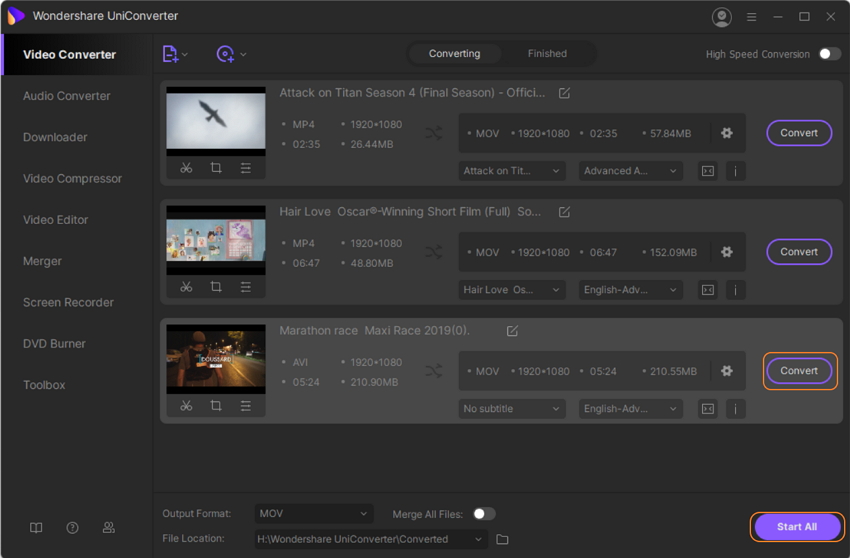The image size is (850, 558).
Task: Convert the Attack on Titan video
Action: [x=799, y=133]
